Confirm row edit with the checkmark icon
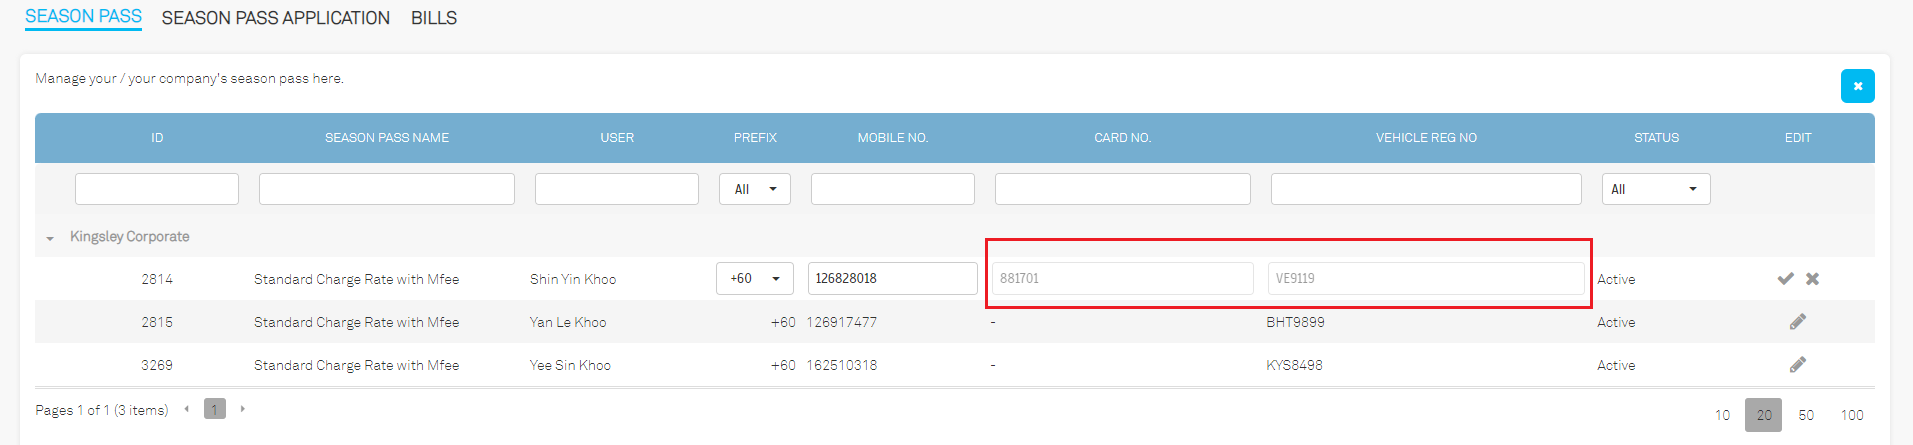This screenshot has width=1913, height=445. tap(1785, 279)
